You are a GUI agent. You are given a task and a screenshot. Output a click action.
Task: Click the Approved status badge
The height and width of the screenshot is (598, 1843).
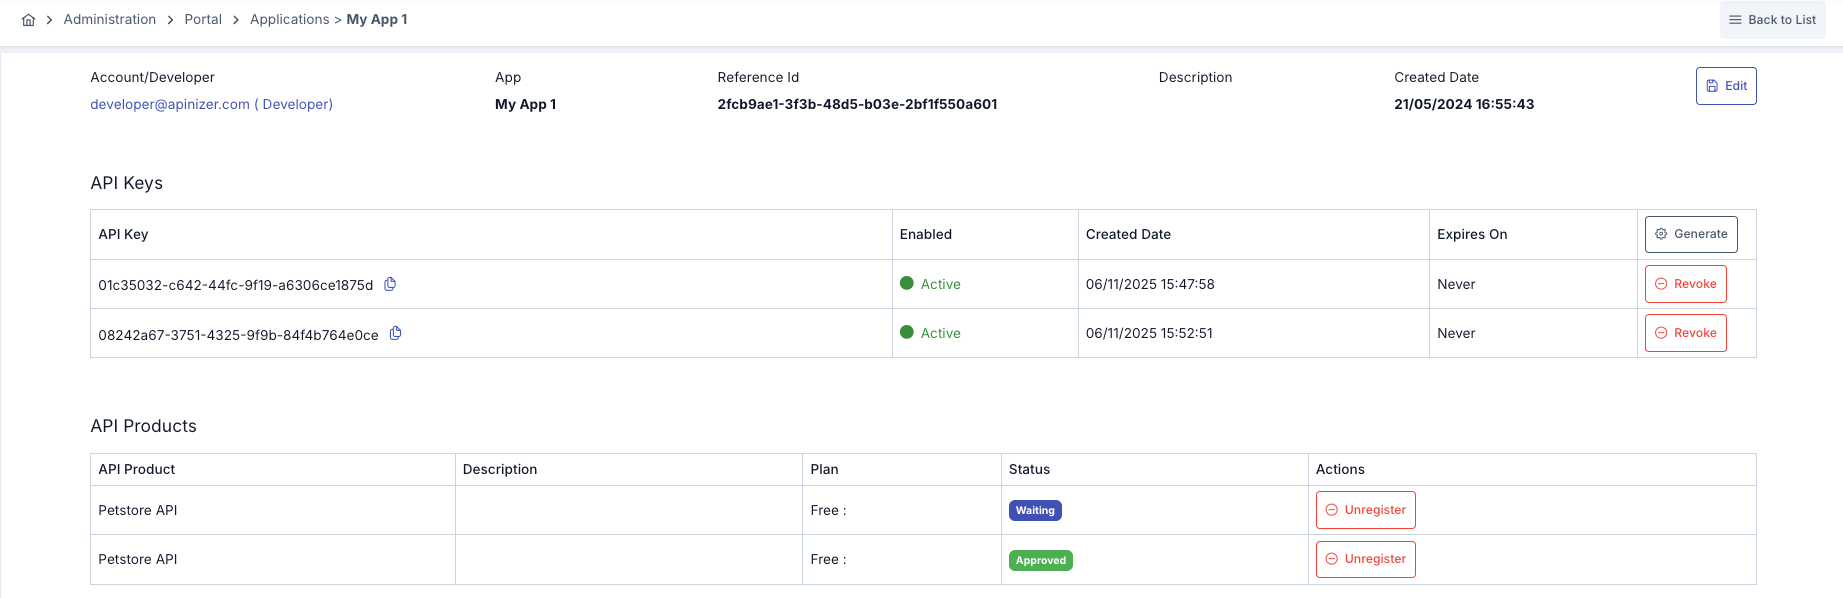click(x=1040, y=560)
